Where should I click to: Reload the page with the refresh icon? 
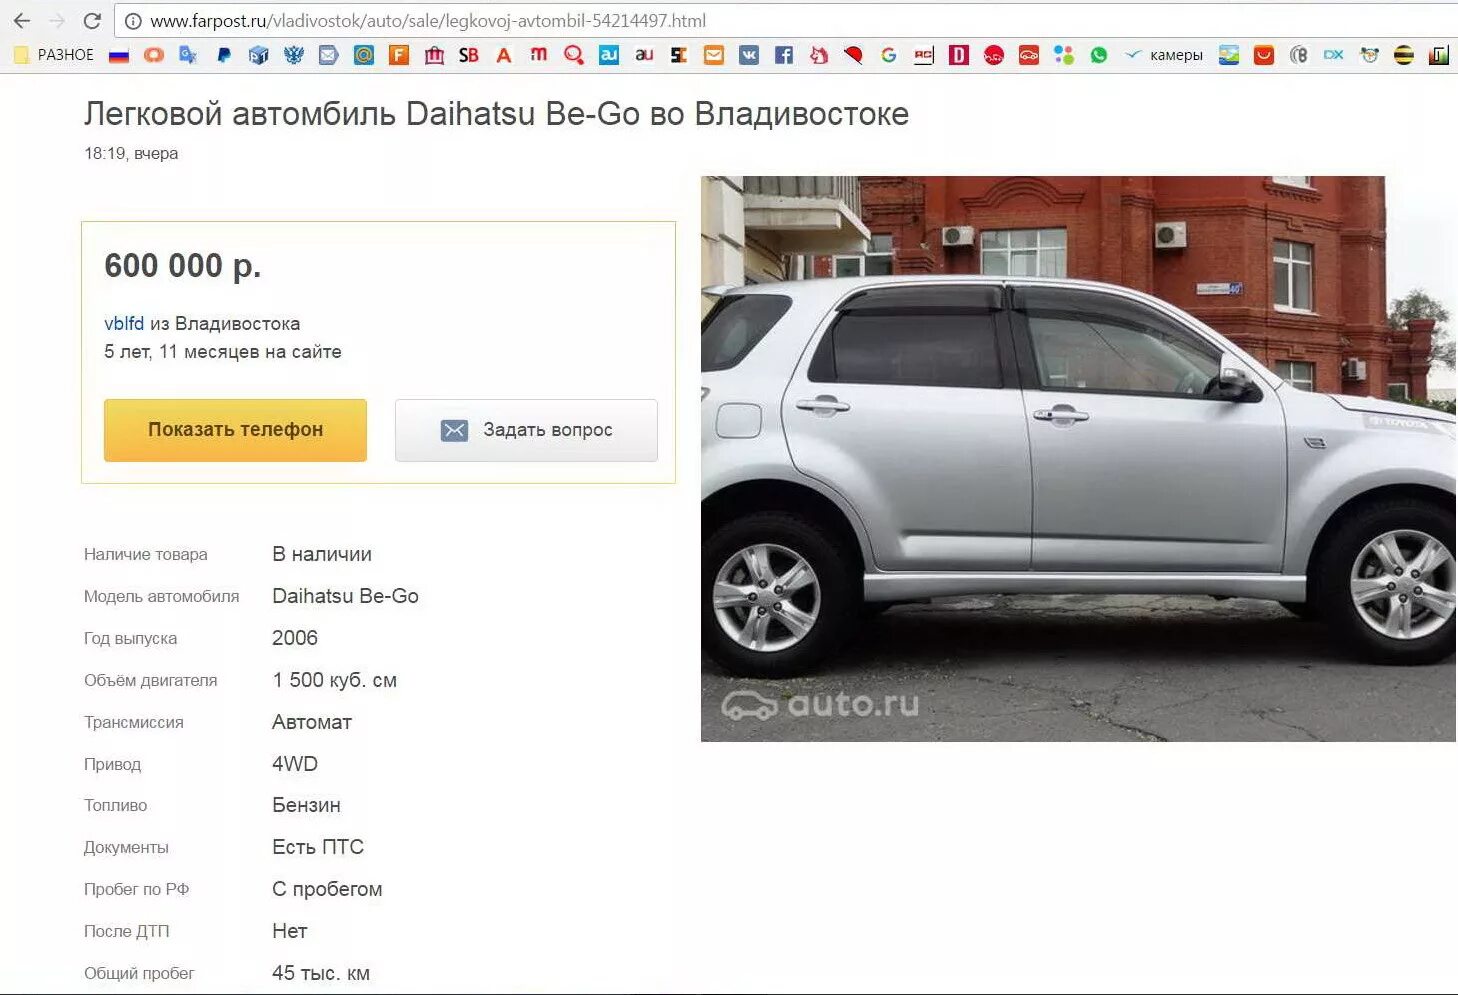pos(92,20)
